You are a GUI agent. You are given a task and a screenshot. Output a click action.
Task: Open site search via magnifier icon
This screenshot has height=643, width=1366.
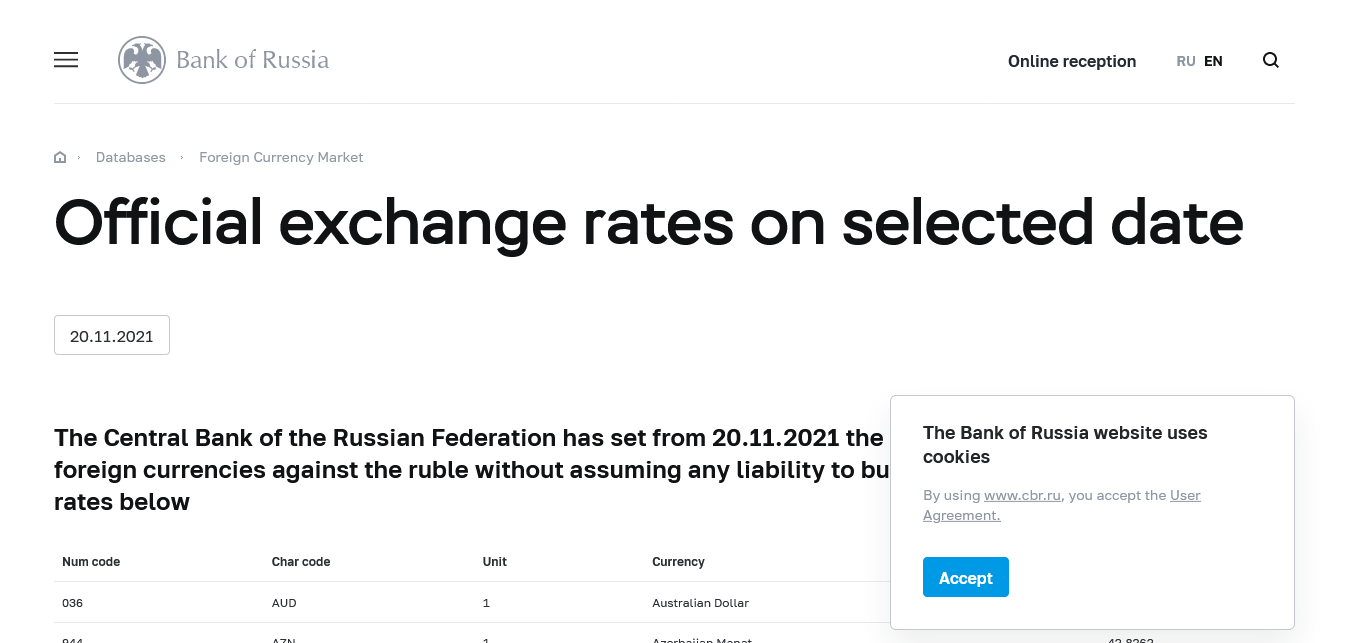coord(1271,60)
